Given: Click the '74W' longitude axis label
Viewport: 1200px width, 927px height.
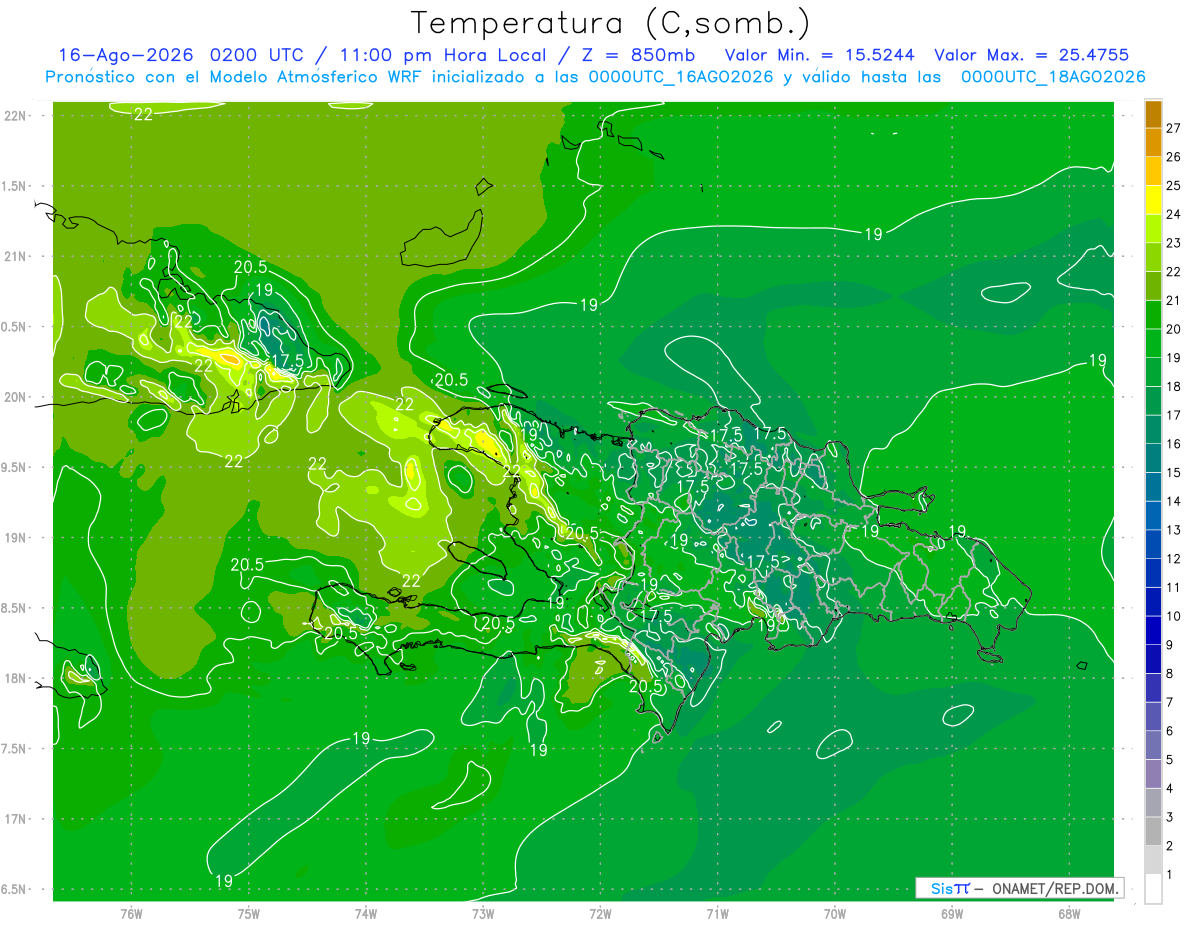Looking at the screenshot, I should [366, 913].
